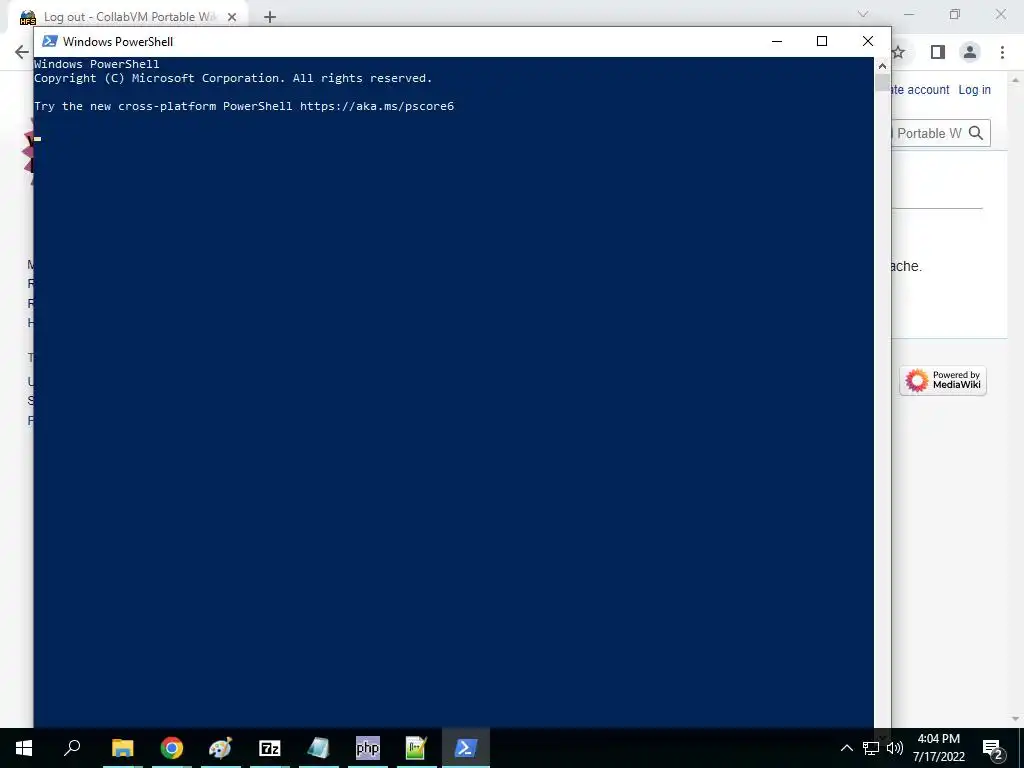Viewport: 1024px width, 768px height.
Task: Click Chrome tab search chevron
Action: coord(863,14)
